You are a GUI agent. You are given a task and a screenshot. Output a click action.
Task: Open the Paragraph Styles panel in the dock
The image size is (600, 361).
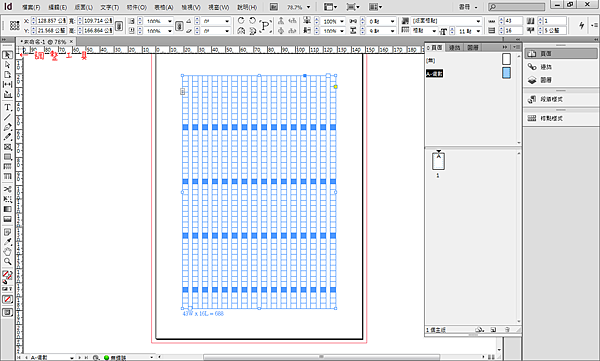[561, 99]
